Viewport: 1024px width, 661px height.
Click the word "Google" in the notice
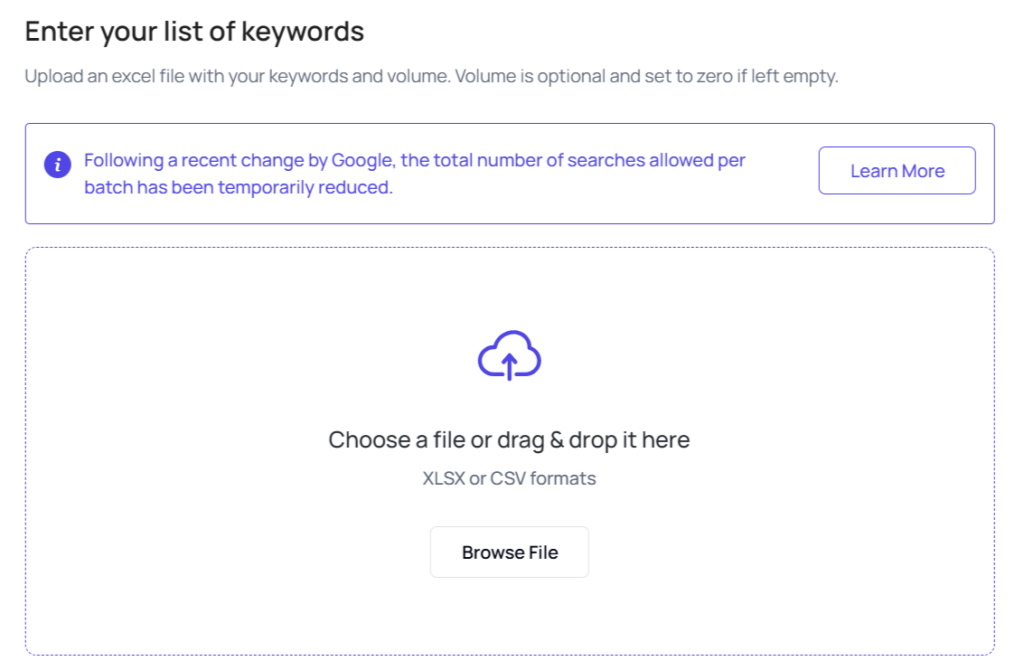pyautogui.click(x=362, y=160)
